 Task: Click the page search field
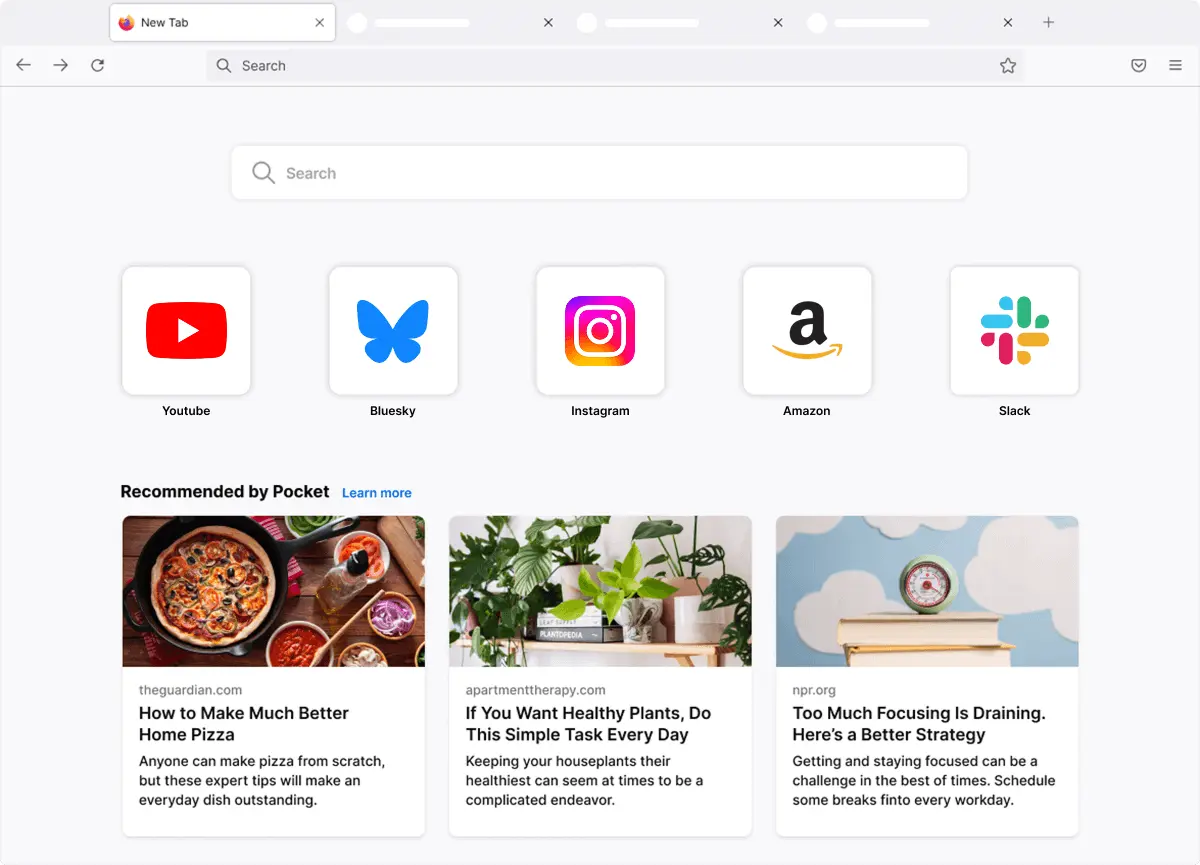(x=600, y=172)
